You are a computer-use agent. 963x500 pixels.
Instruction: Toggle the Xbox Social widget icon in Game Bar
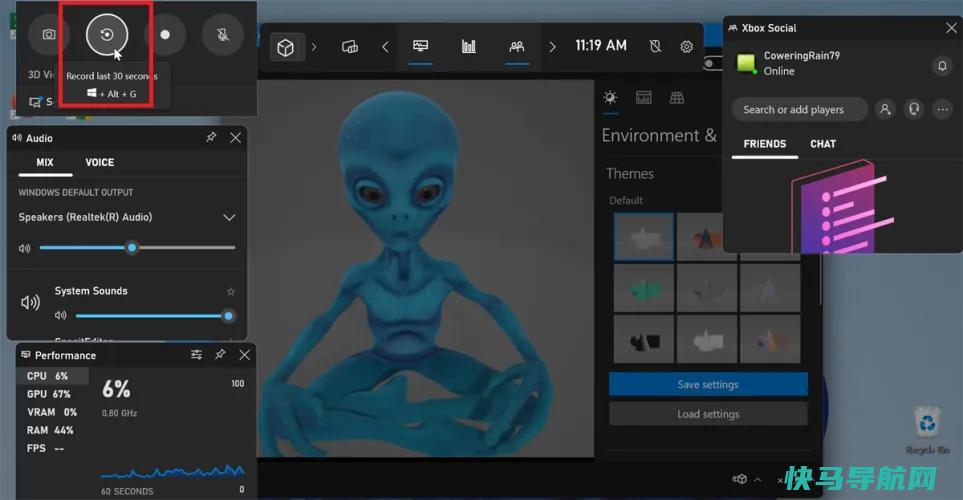pos(517,46)
